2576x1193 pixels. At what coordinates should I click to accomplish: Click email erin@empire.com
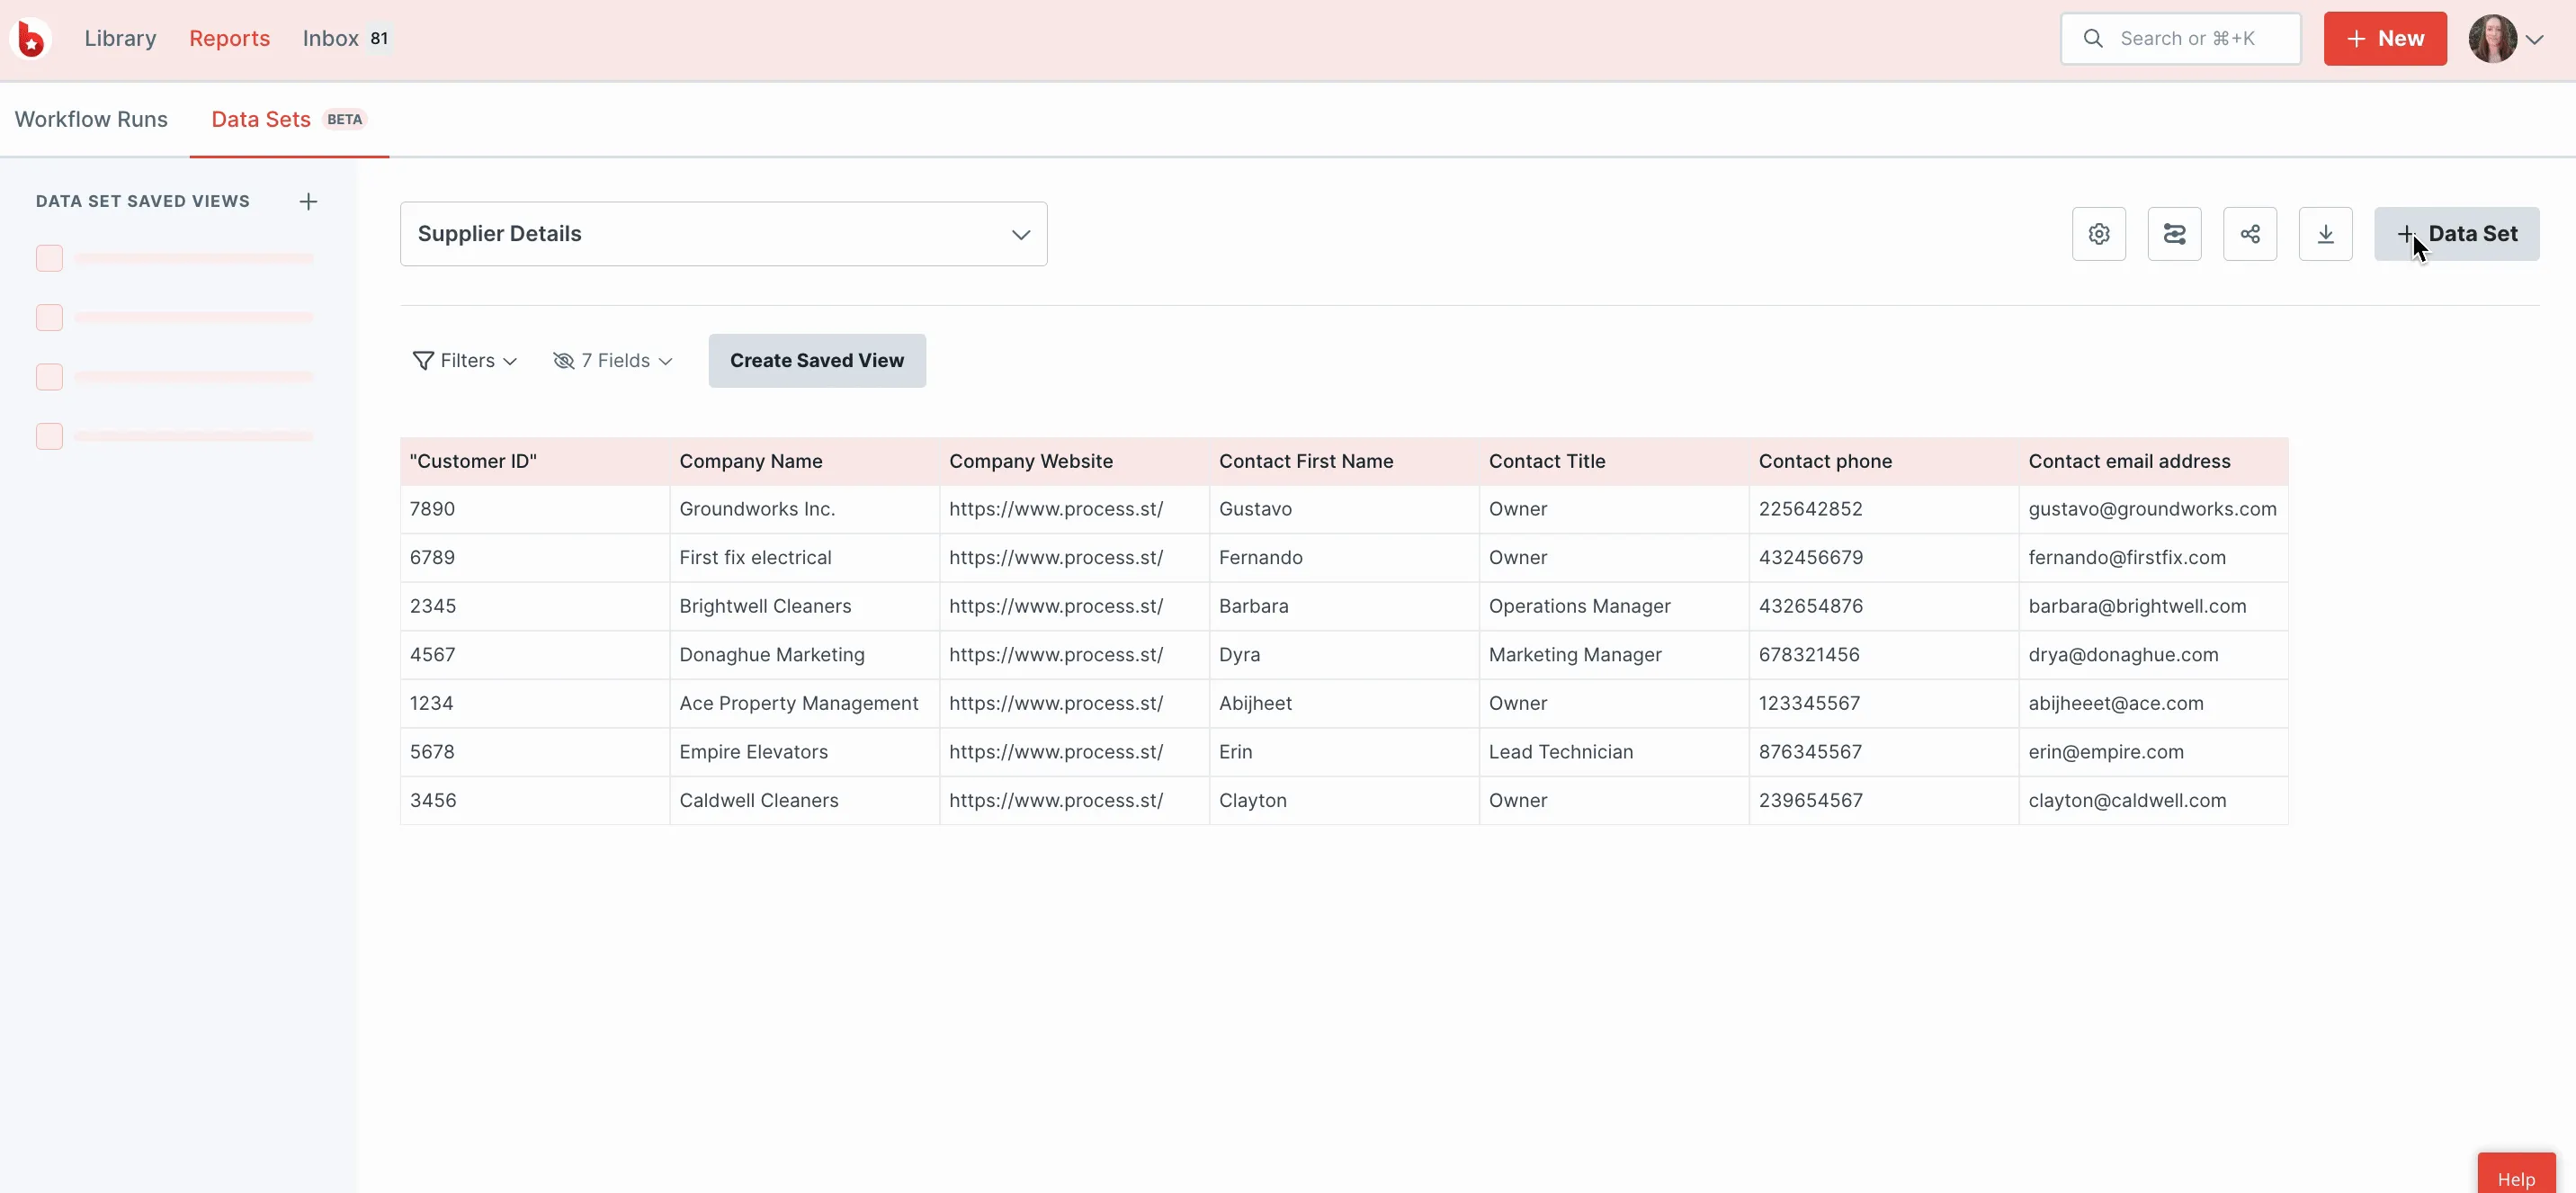coord(2106,753)
